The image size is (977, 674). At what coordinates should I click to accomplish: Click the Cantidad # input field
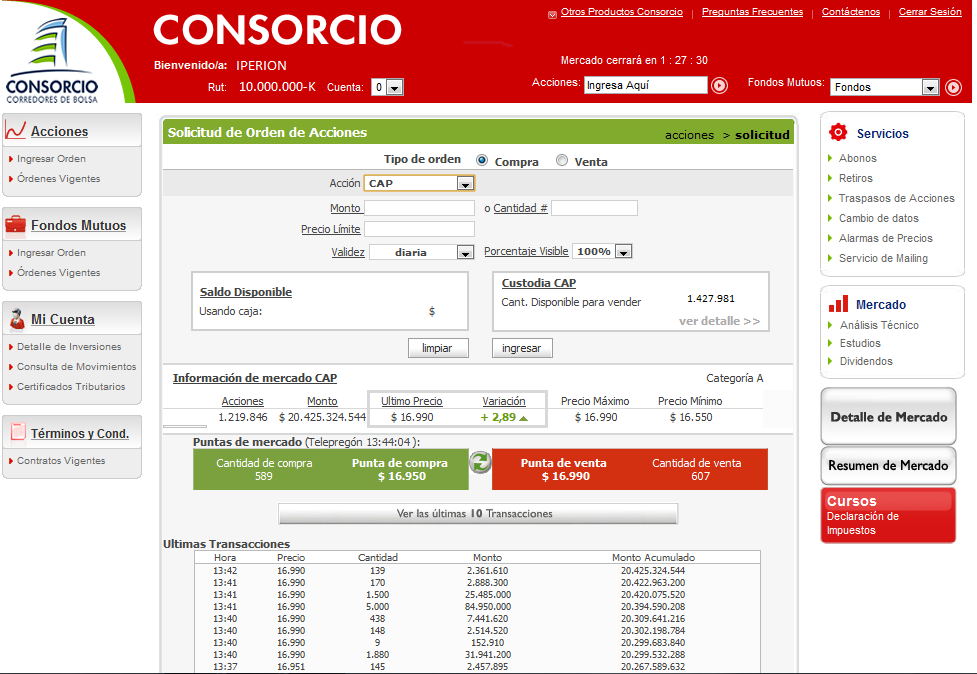click(594, 208)
